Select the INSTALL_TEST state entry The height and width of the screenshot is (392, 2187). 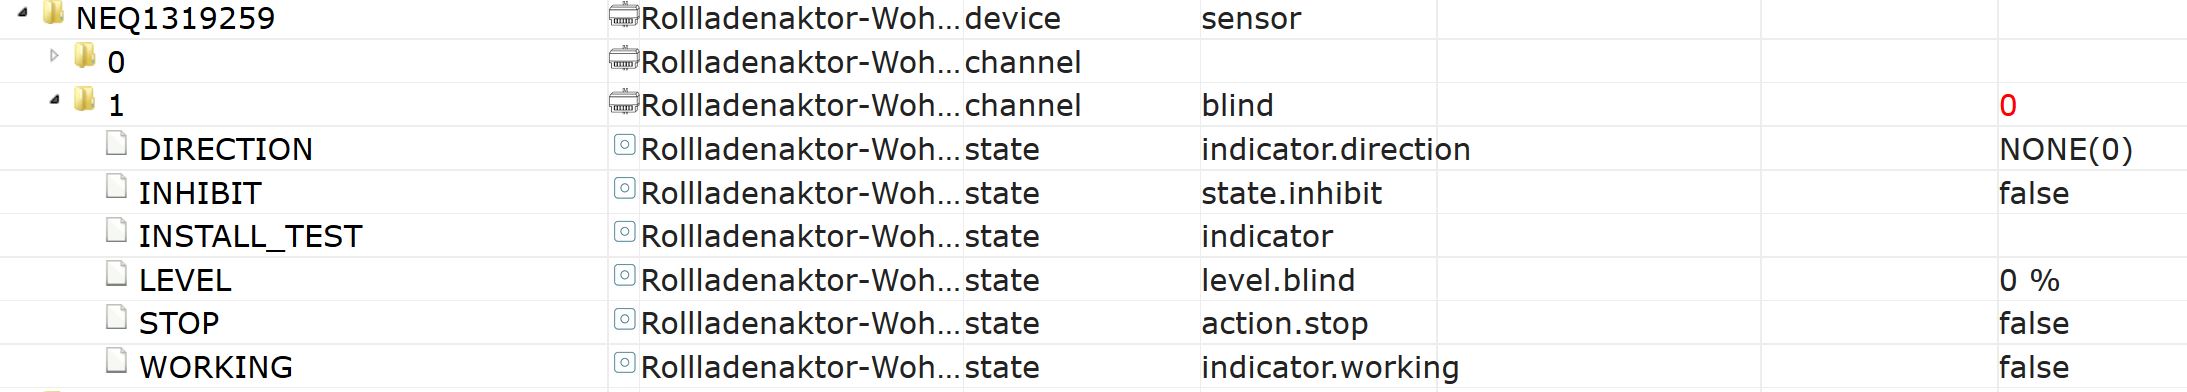click(250, 237)
